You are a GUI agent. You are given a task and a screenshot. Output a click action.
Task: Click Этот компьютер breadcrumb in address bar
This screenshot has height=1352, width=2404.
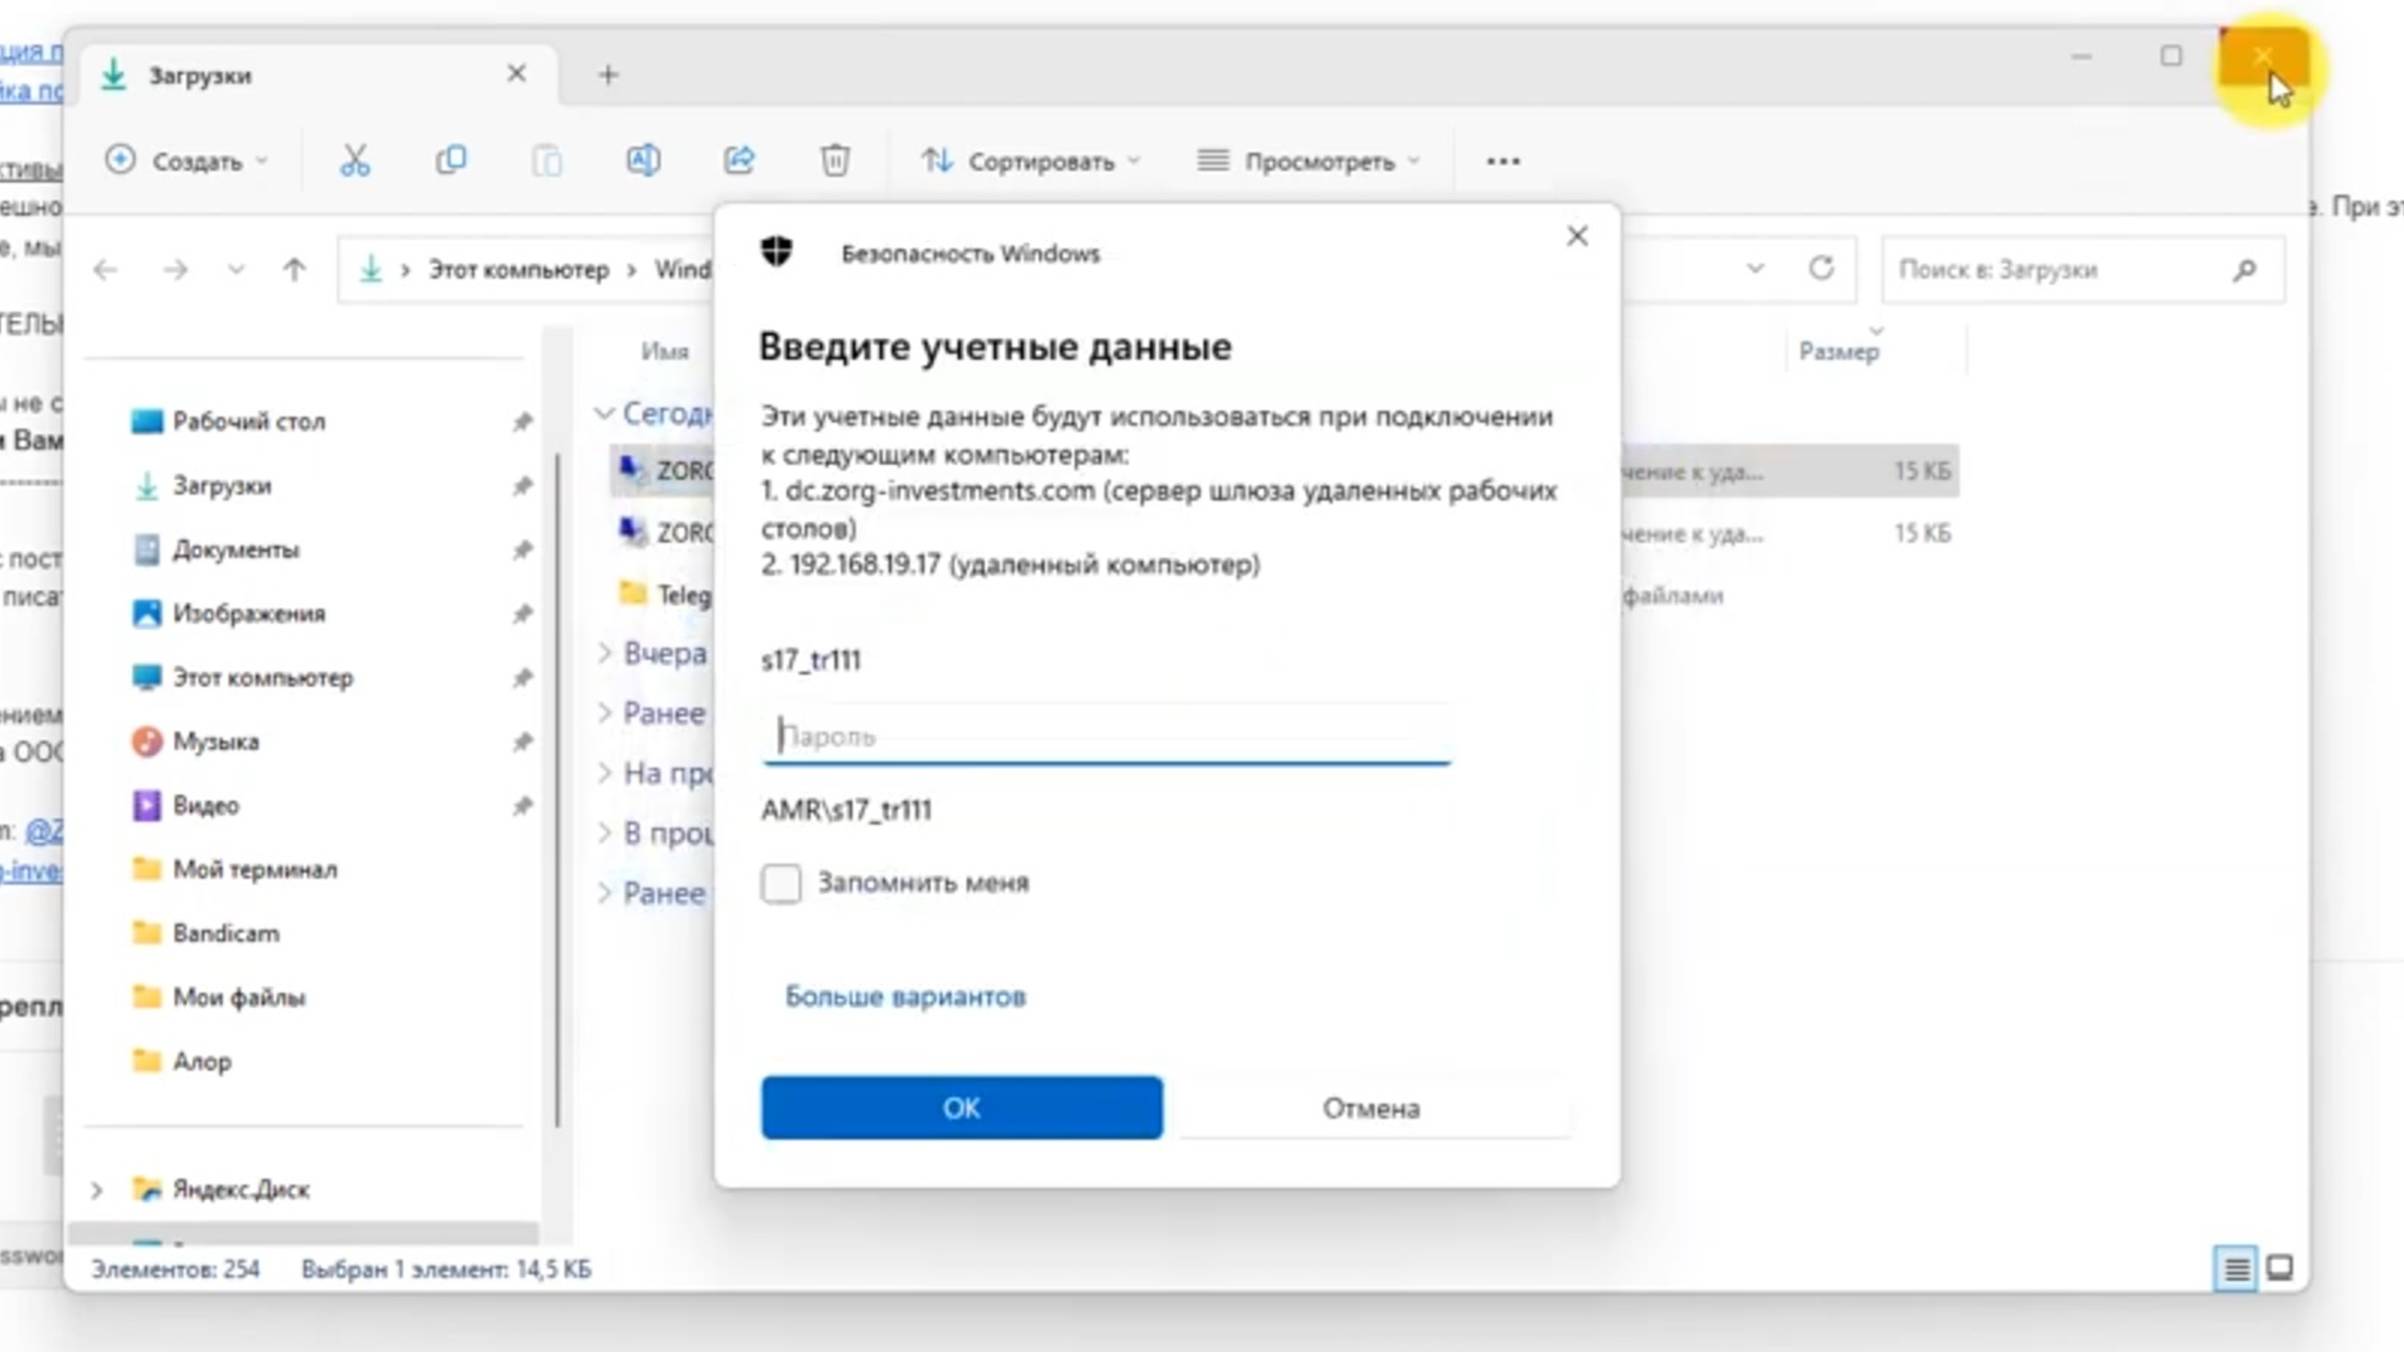pos(518,269)
